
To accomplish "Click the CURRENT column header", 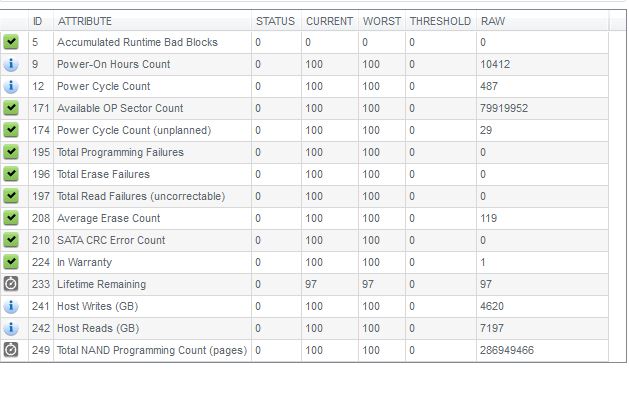I will click(x=330, y=21).
